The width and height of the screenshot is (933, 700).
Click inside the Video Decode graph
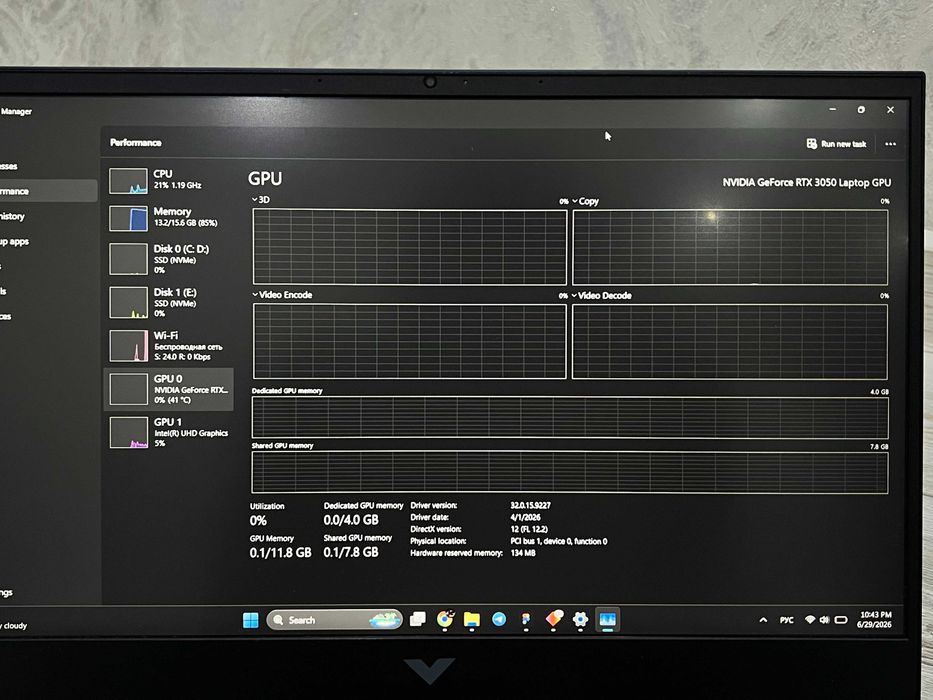coord(730,342)
